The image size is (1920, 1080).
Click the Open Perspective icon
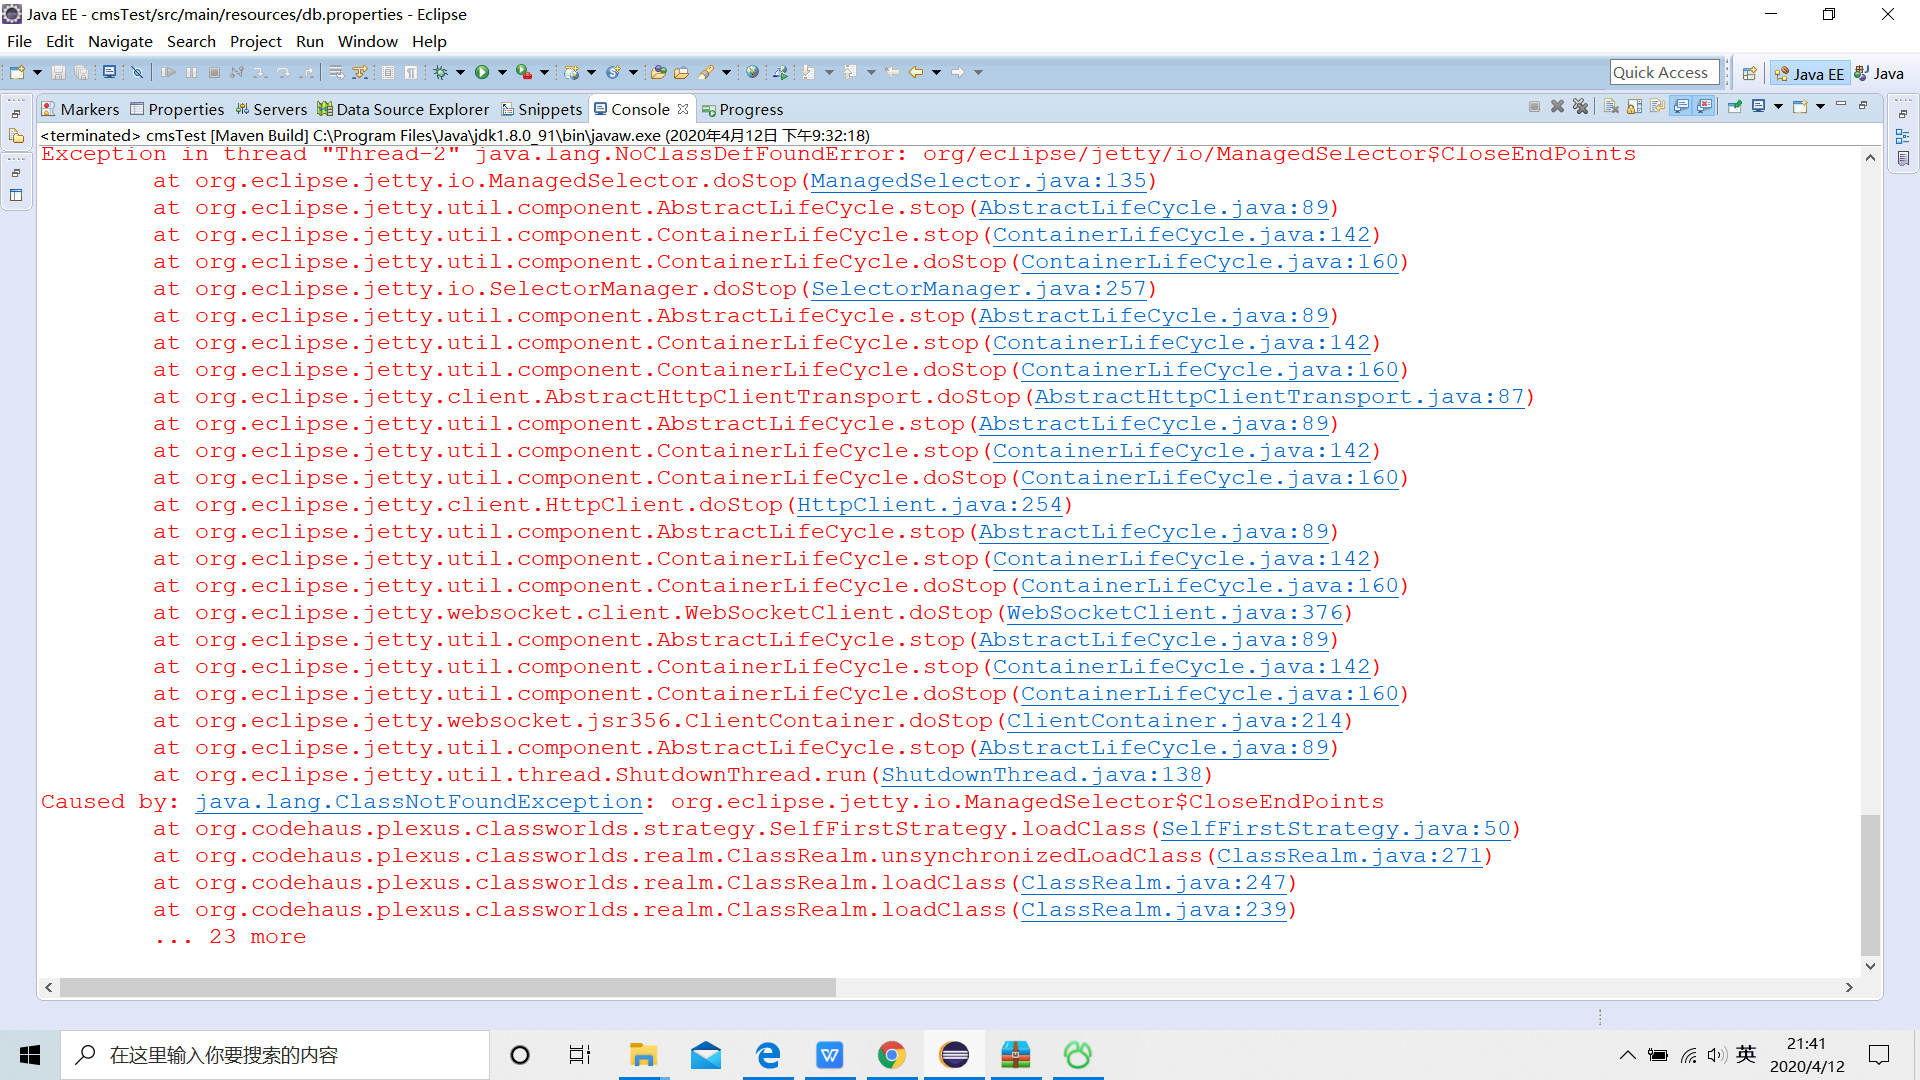(x=1750, y=73)
